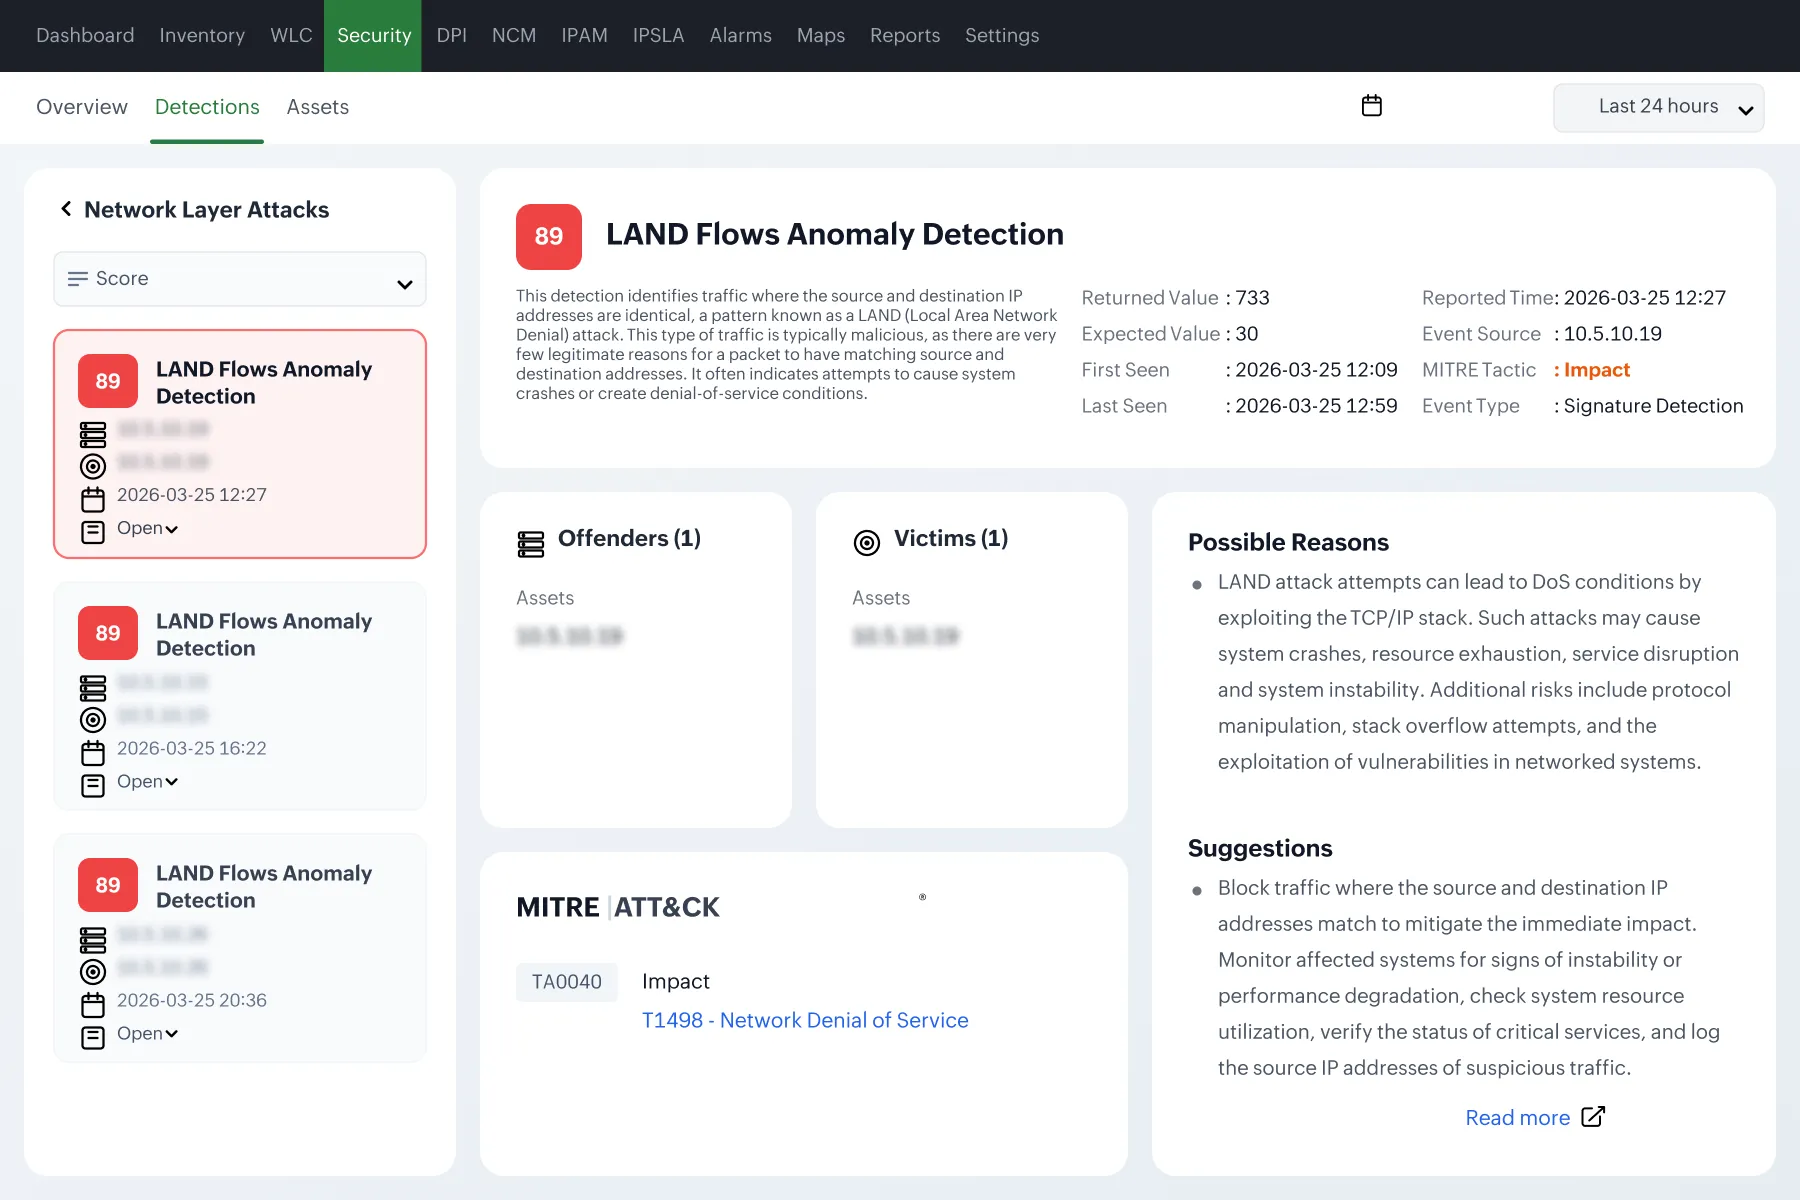
Task: Click the victim target icon in 16:22 card
Action: pos(93,720)
